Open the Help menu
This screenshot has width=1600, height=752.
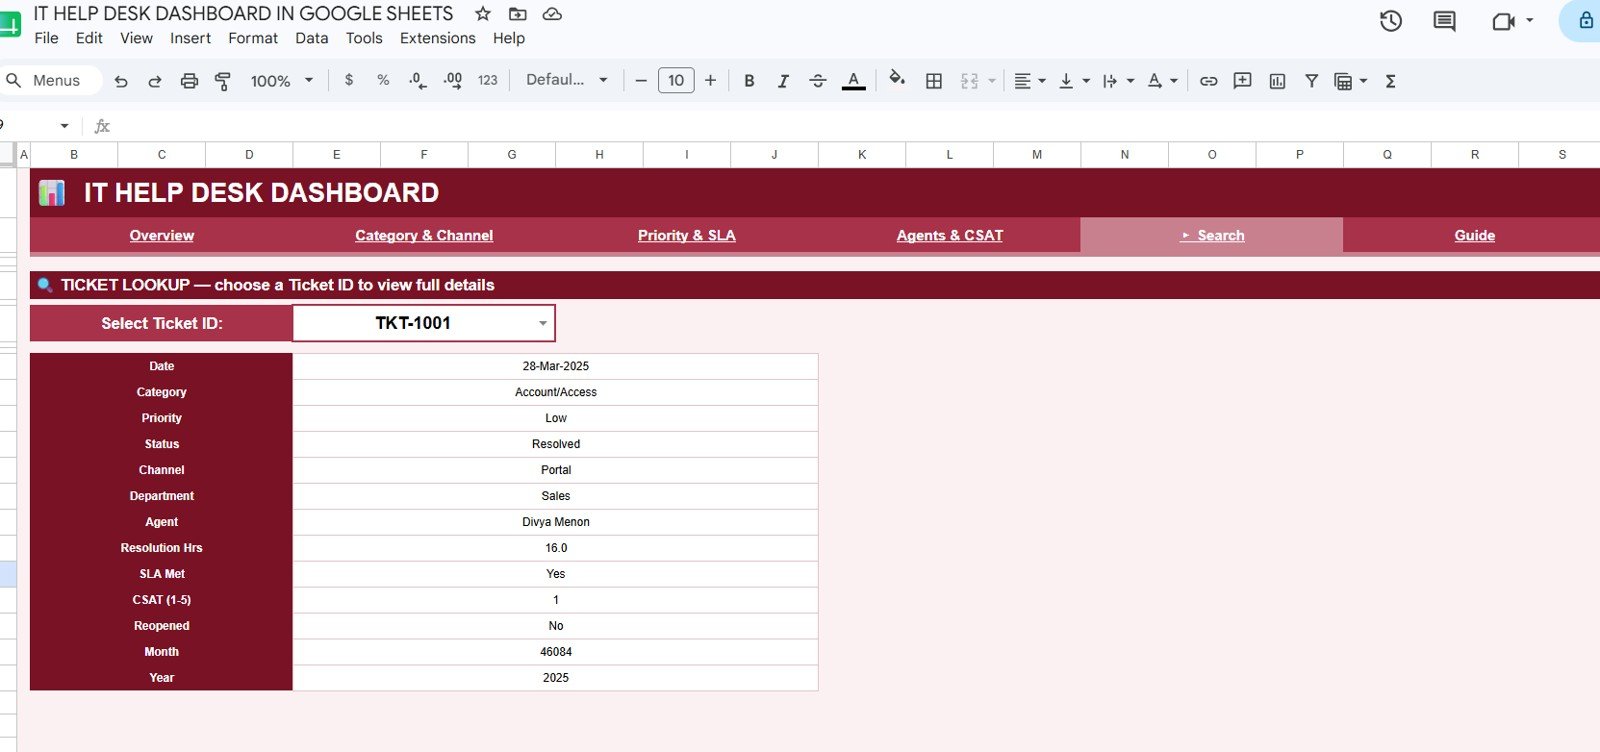[x=508, y=38]
